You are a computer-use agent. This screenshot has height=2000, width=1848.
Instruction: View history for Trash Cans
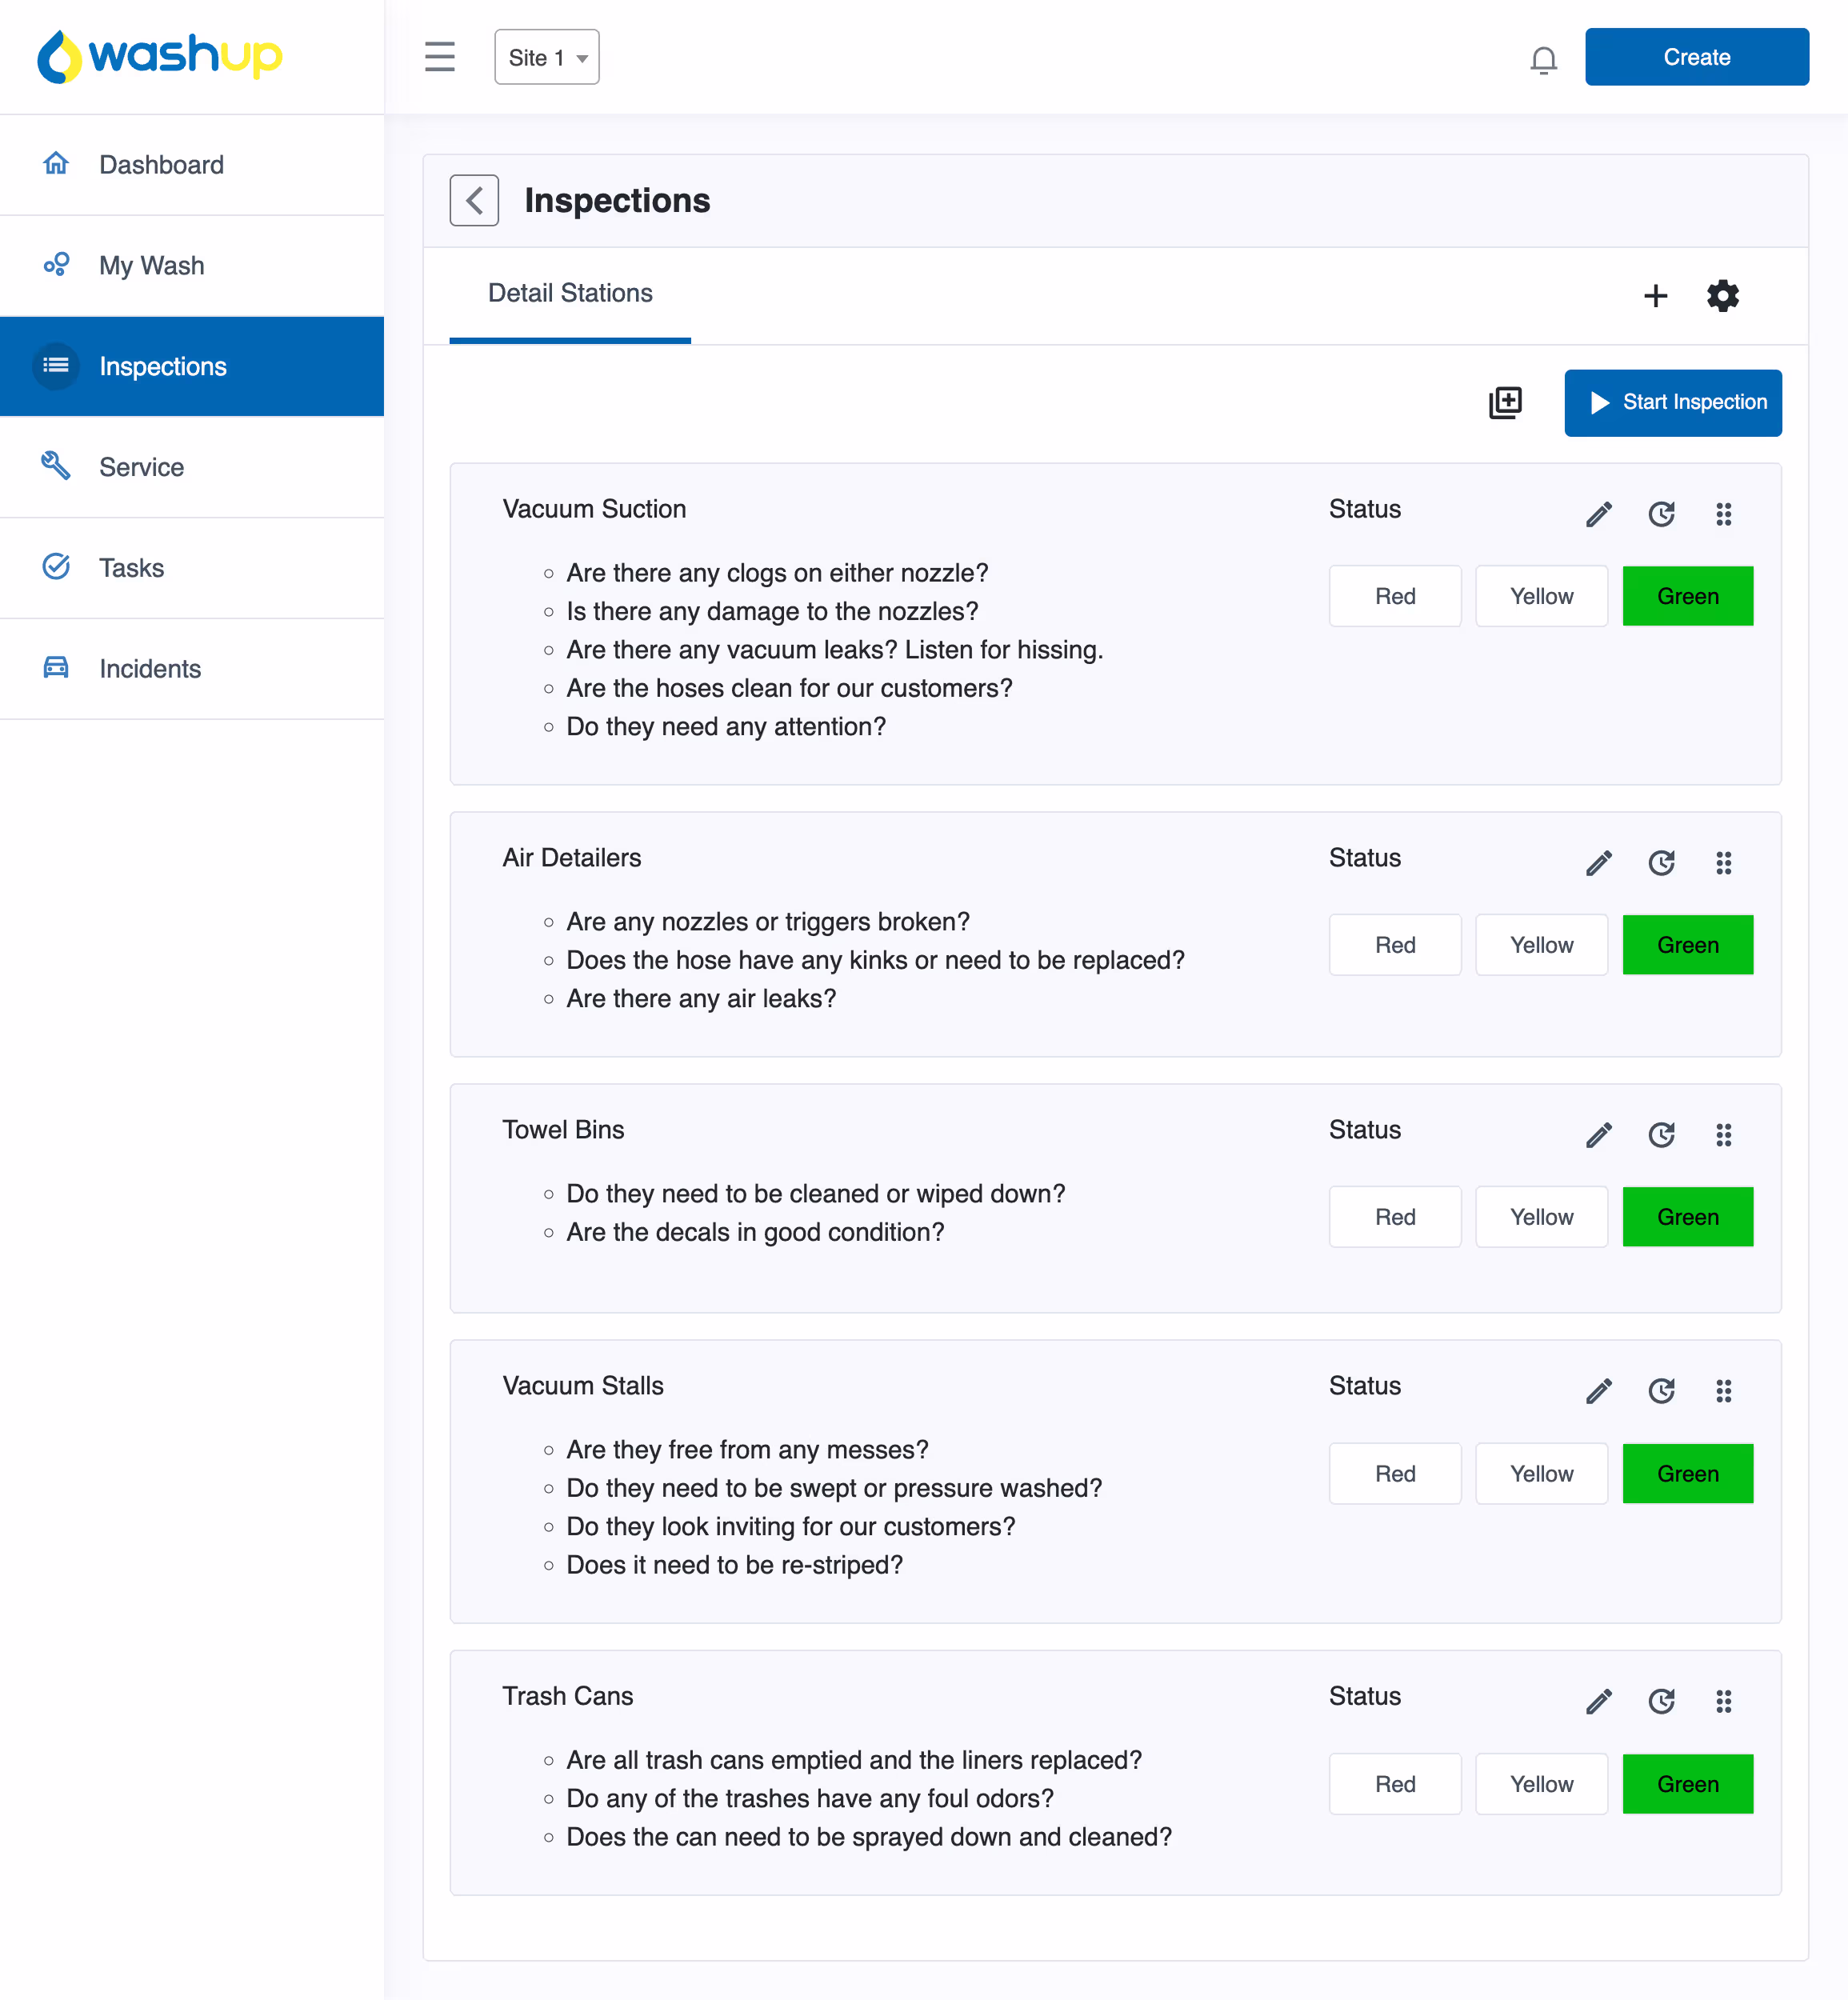1662,1701
